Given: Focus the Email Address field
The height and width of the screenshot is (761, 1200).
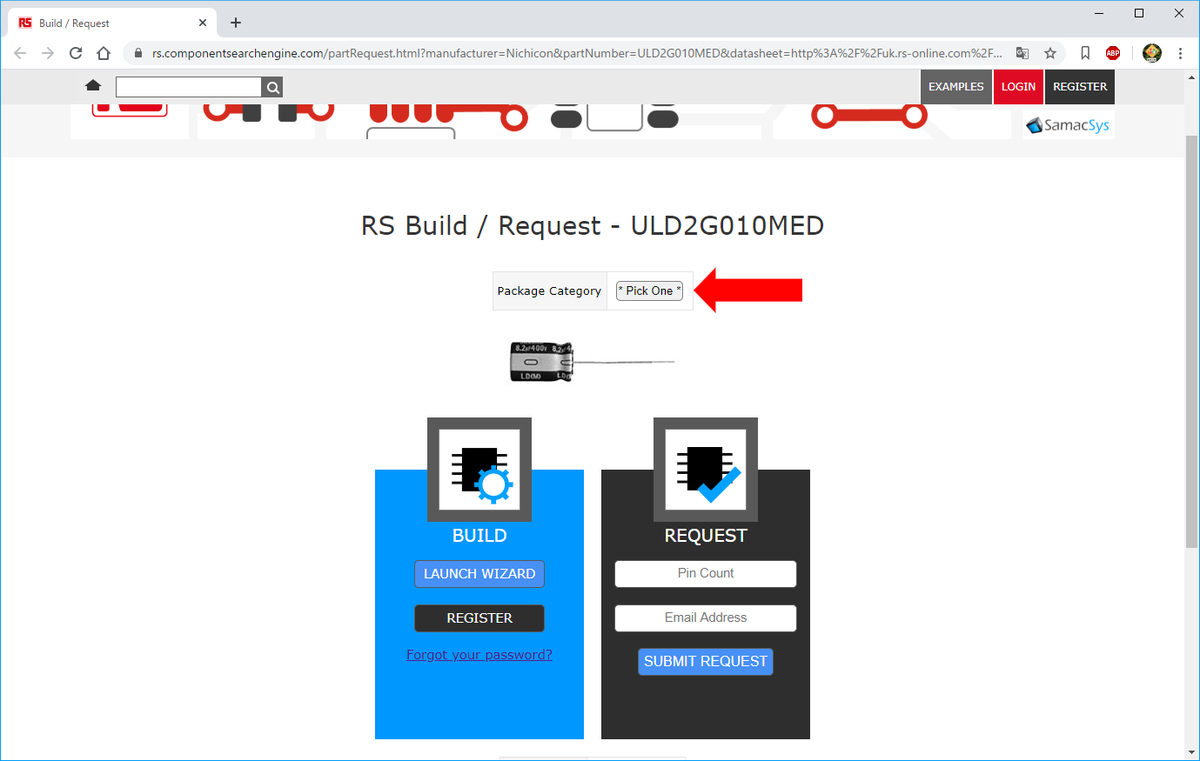Looking at the screenshot, I should 706,618.
